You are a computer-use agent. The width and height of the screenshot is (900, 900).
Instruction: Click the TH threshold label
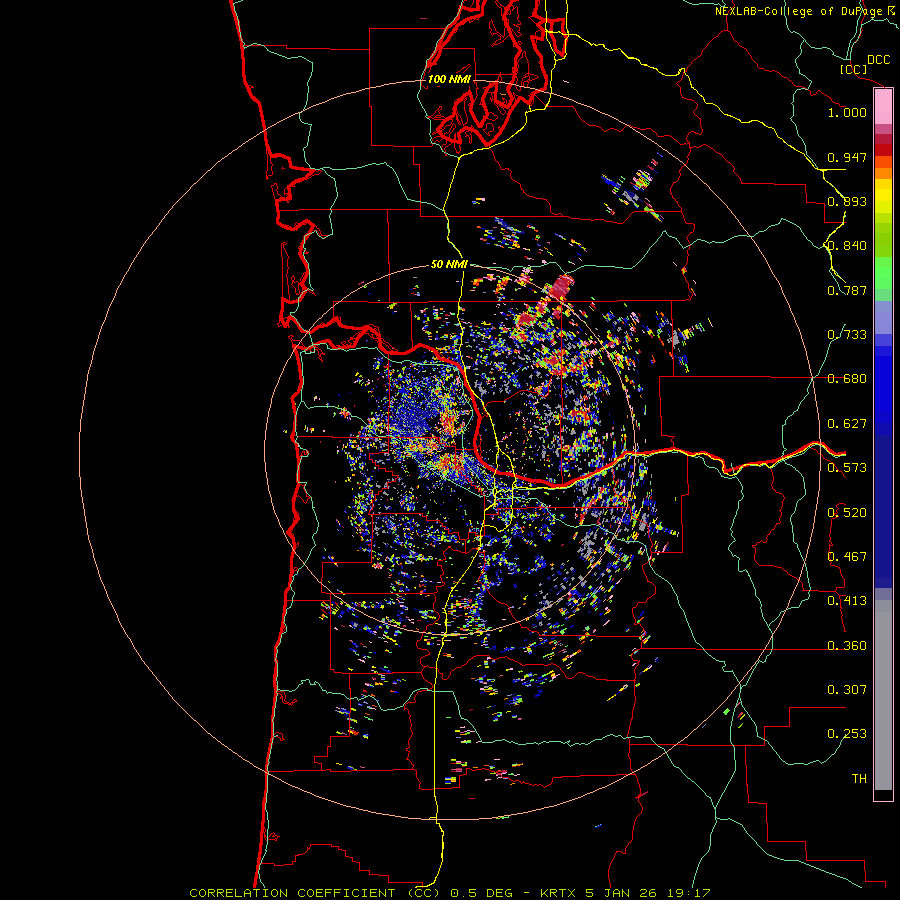pyautogui.click(x=859, y=779)
